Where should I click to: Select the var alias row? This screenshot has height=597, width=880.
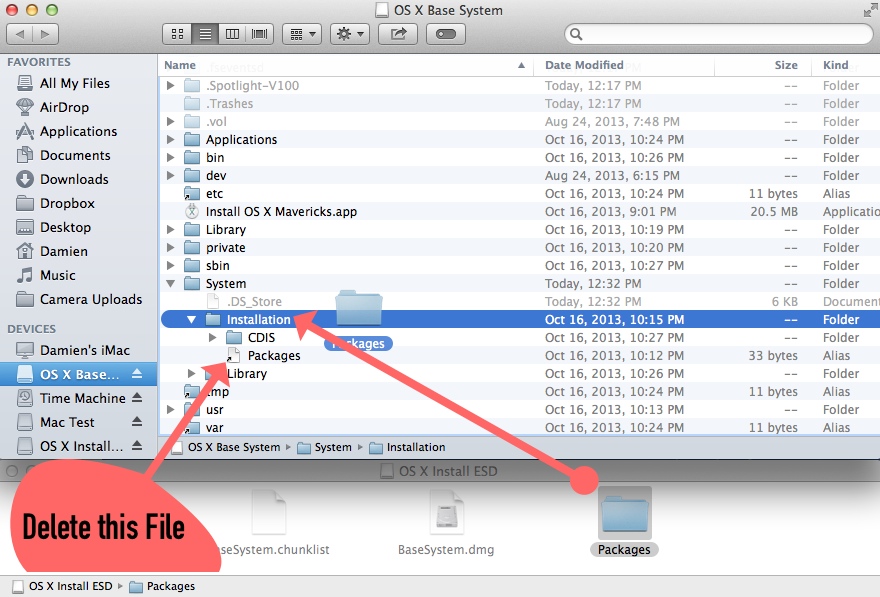coord(519,427)
